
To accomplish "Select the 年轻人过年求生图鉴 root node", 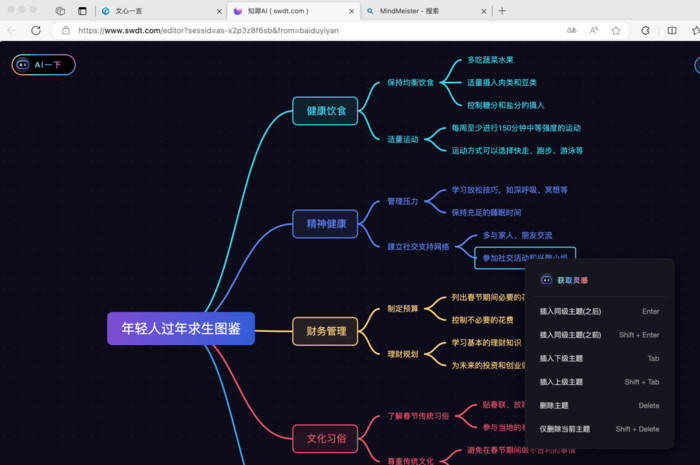I will click(181, 328).
